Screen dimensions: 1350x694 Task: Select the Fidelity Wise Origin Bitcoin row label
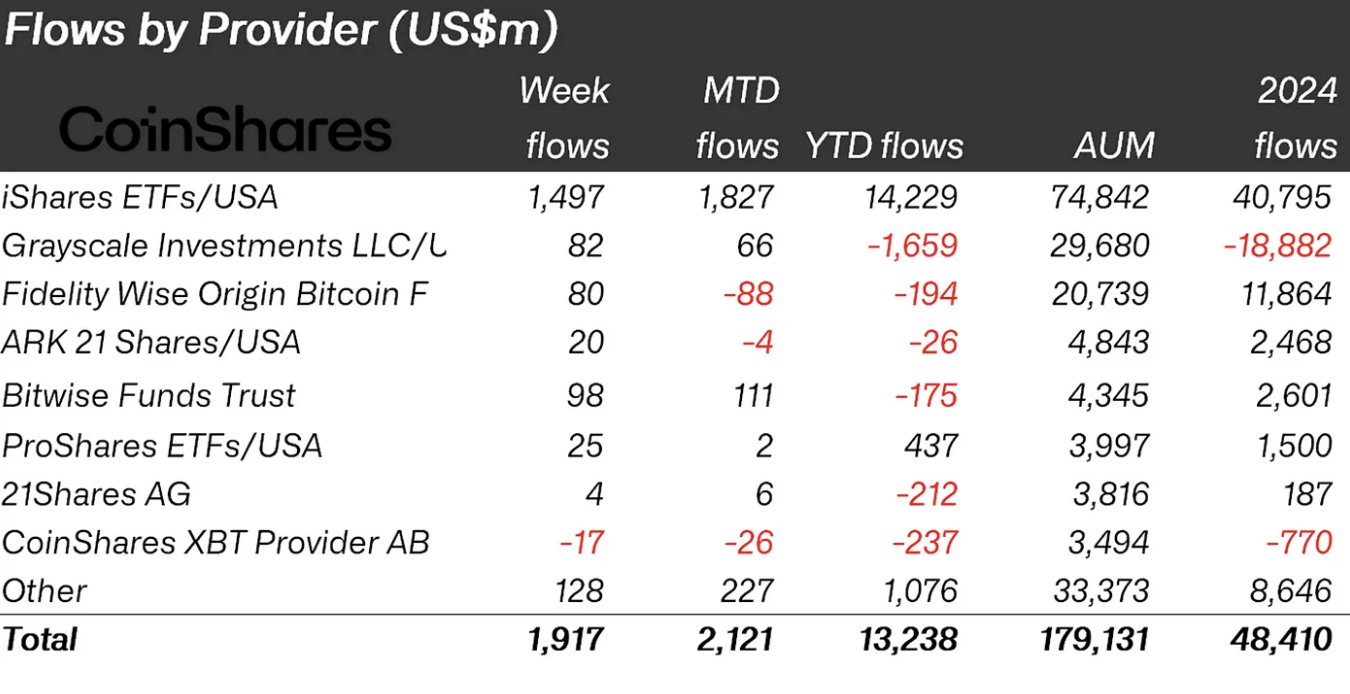tap(215, 294)
